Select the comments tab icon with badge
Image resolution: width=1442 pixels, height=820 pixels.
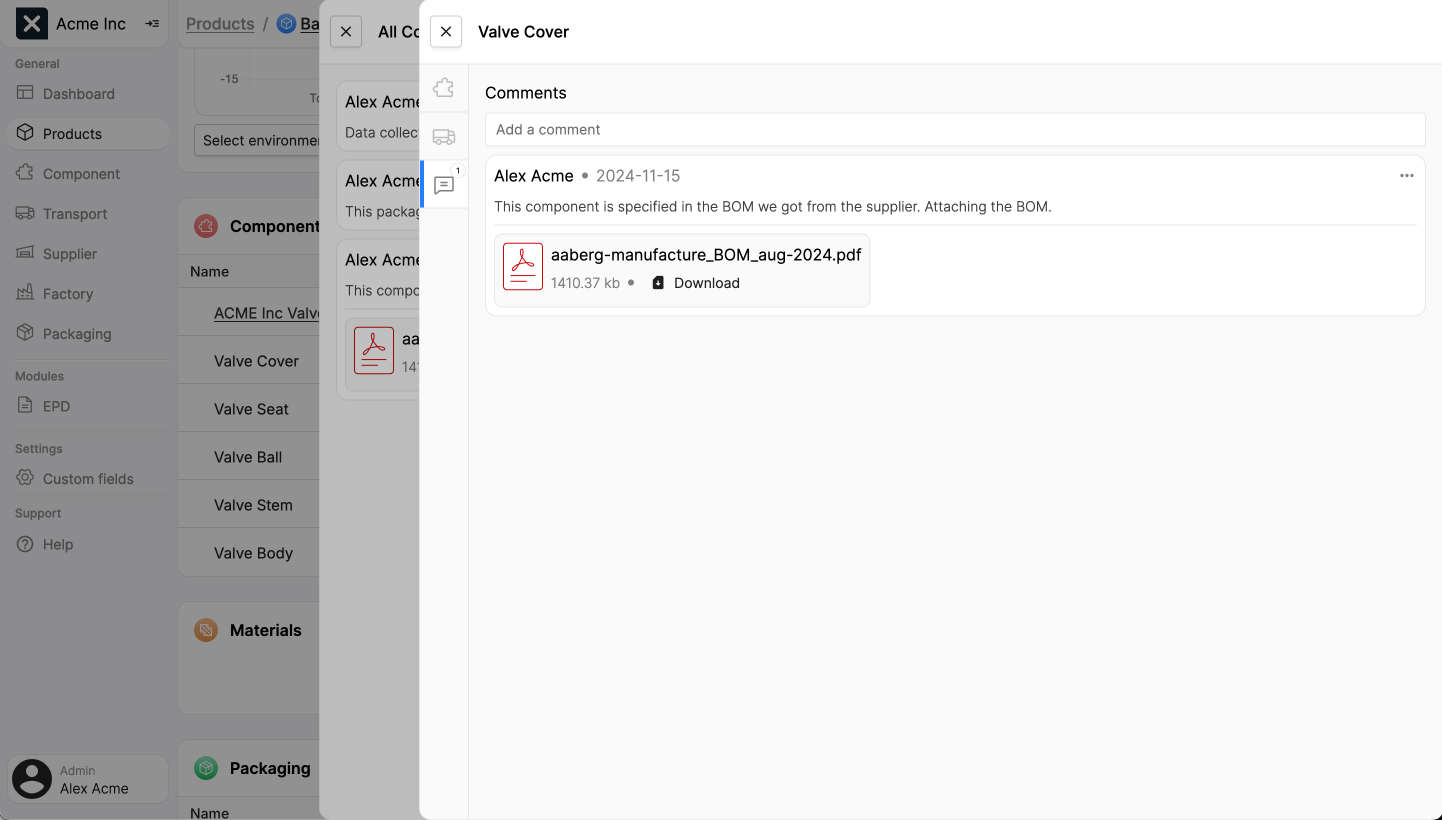(x=444, y=185)
